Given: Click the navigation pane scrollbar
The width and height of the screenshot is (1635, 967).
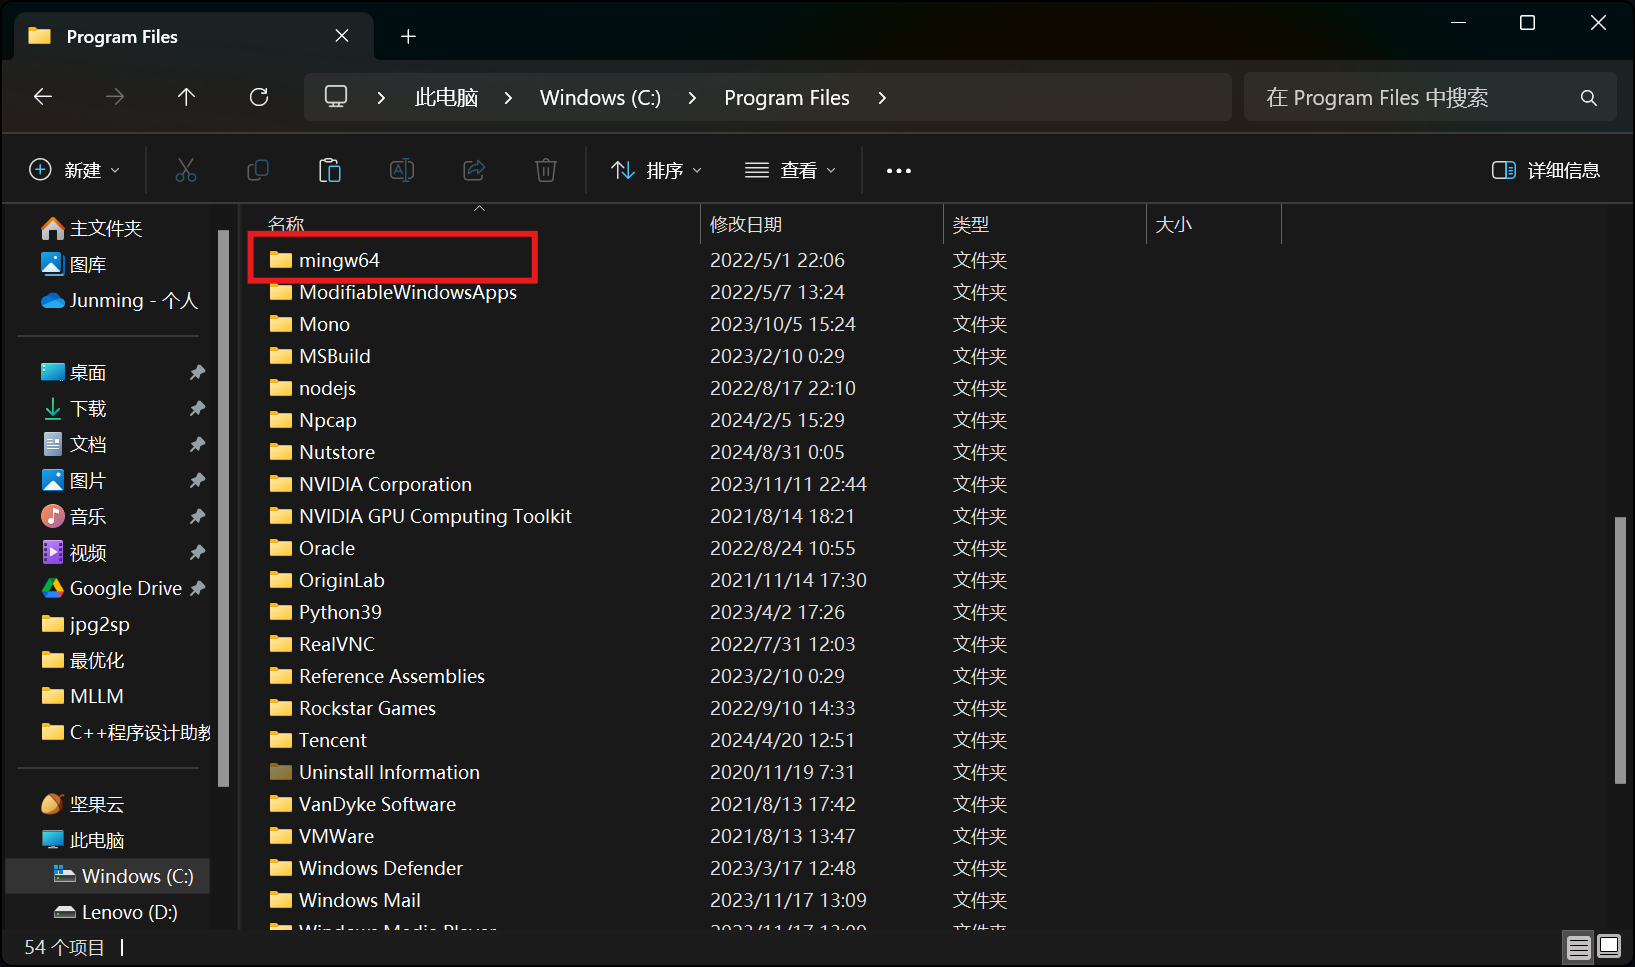Looking at the screenshot, I should 223,508.
